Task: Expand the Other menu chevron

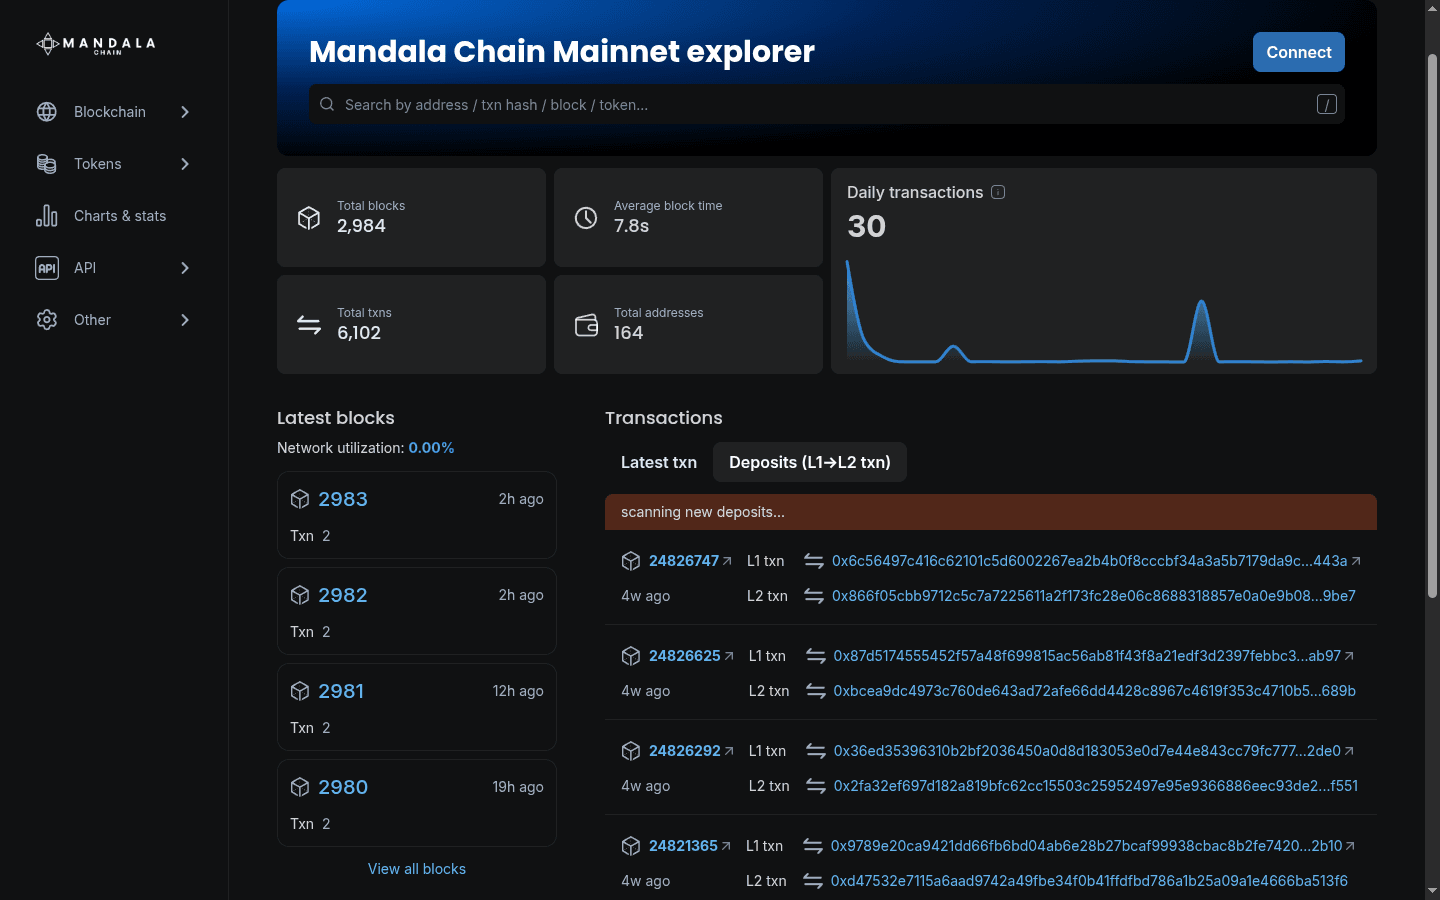Action: 185,320
